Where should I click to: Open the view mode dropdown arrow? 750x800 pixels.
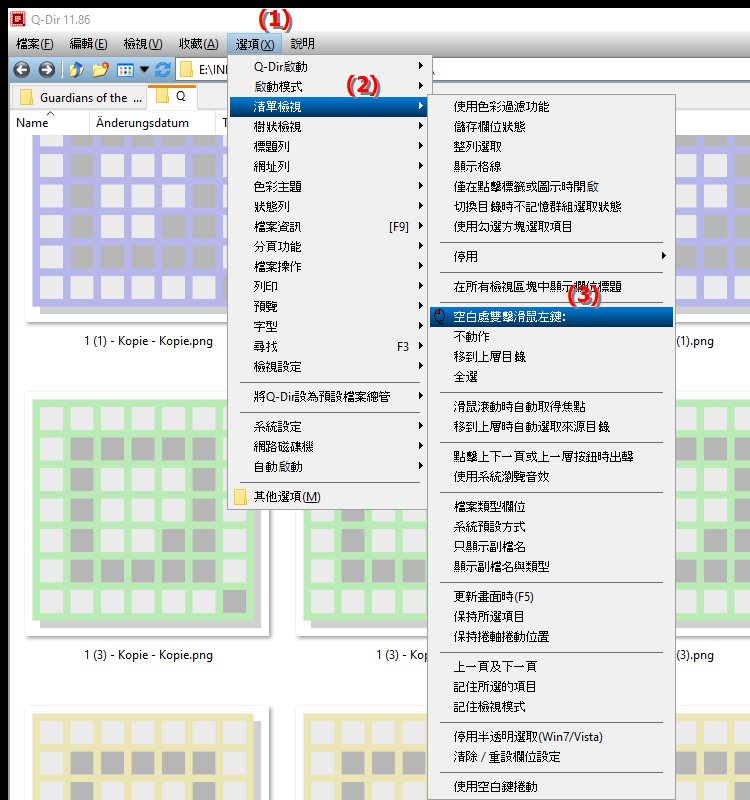click(144, 69)
